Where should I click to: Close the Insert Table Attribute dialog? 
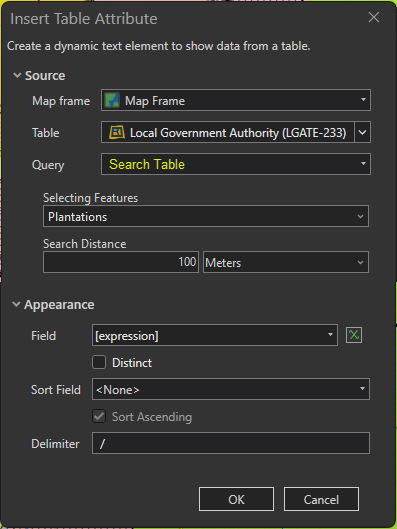click(x=374, y=17)
